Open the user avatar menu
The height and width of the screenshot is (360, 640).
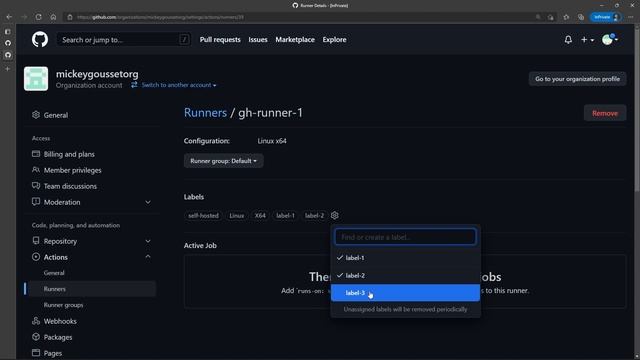(x=609, y=40)
